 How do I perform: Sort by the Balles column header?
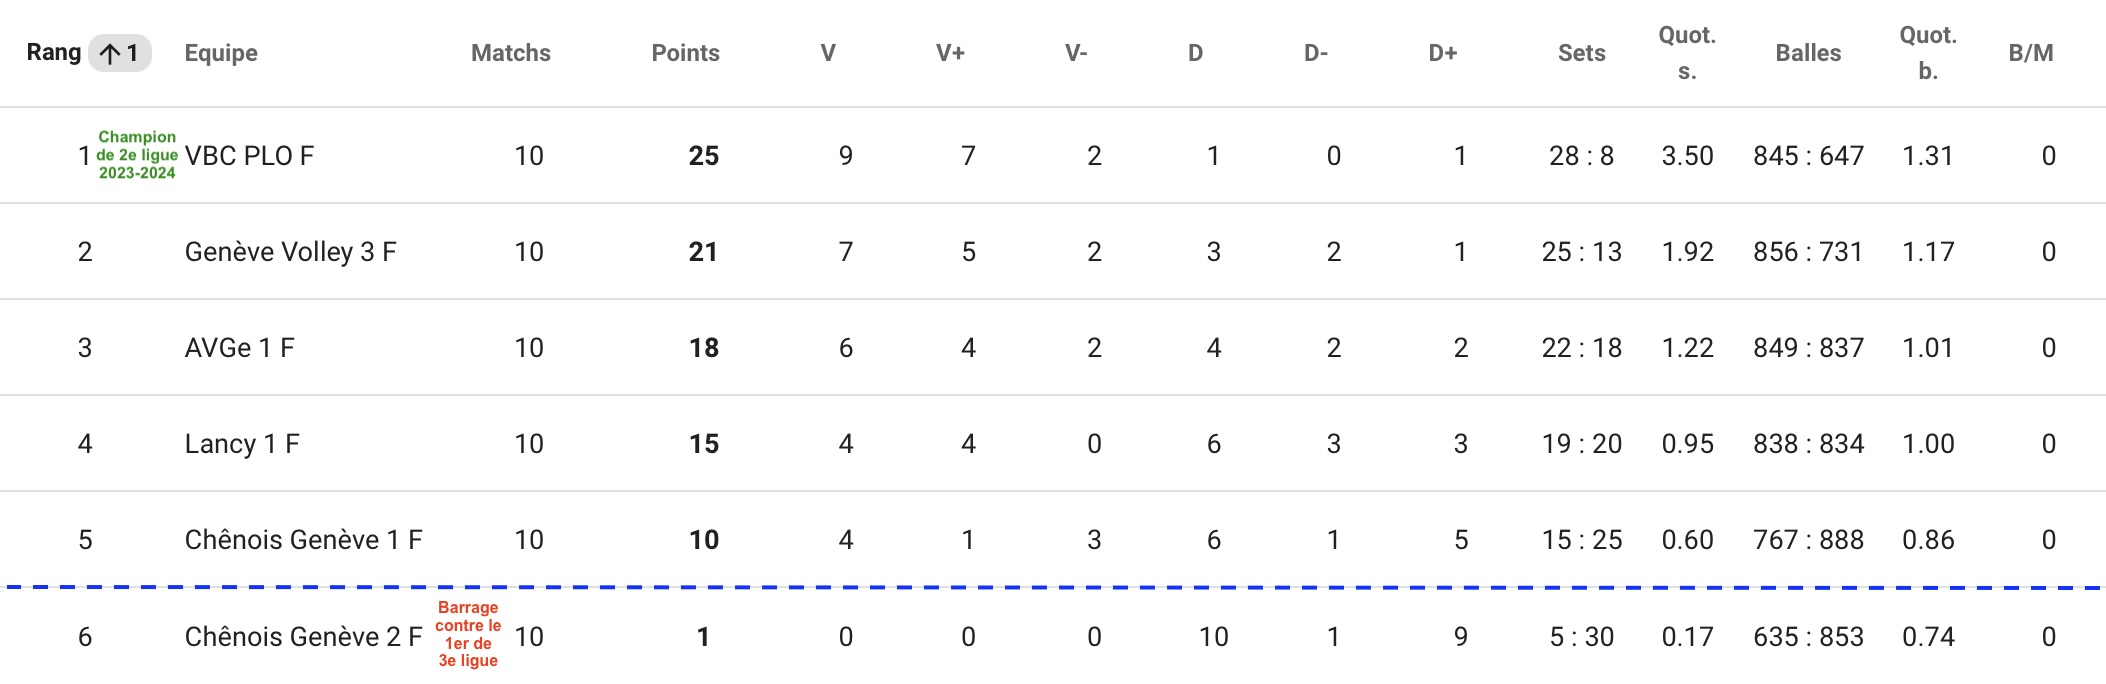click(x=1808, y=53)
